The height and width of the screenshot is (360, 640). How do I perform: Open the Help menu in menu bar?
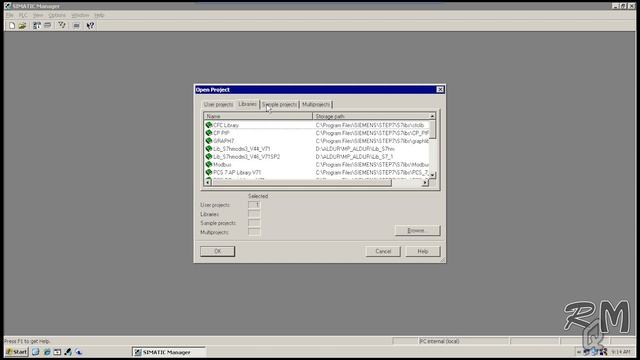pos(99,15)
